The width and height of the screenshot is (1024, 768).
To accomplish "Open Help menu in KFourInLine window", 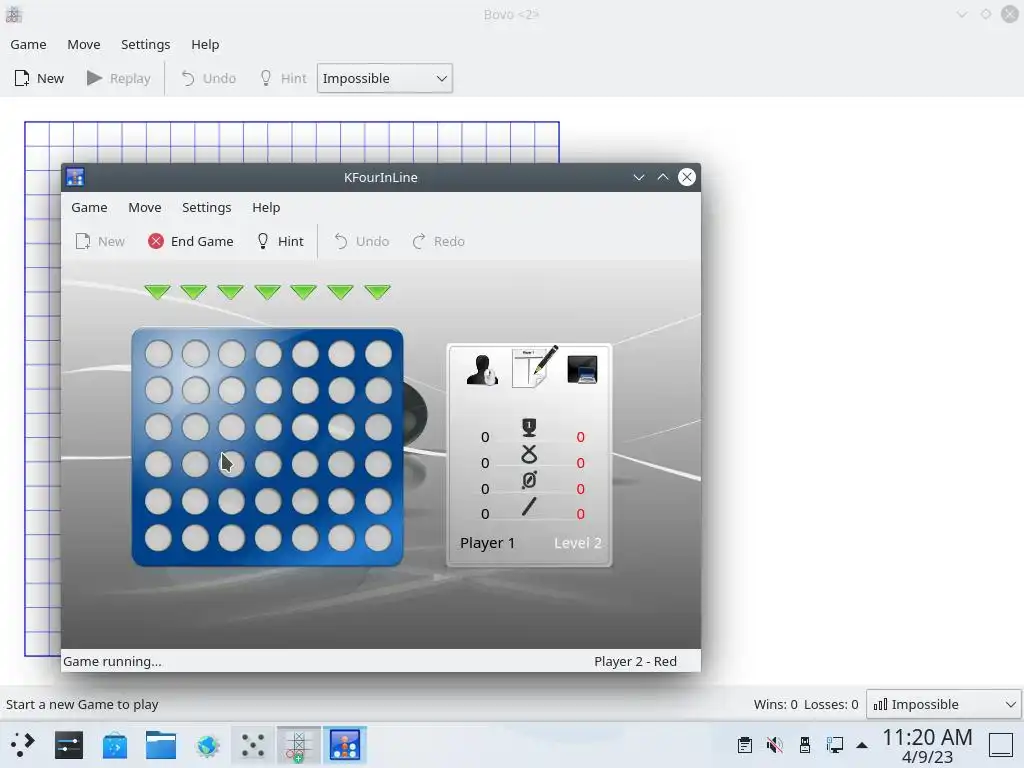I will coord(266,207).
